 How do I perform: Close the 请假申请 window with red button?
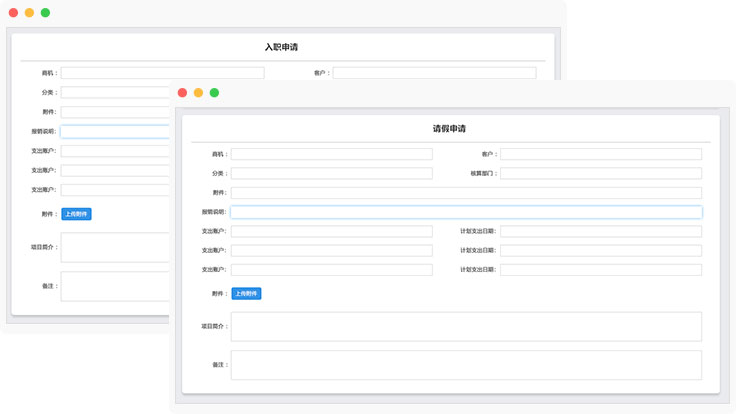(x=182, y=93)
